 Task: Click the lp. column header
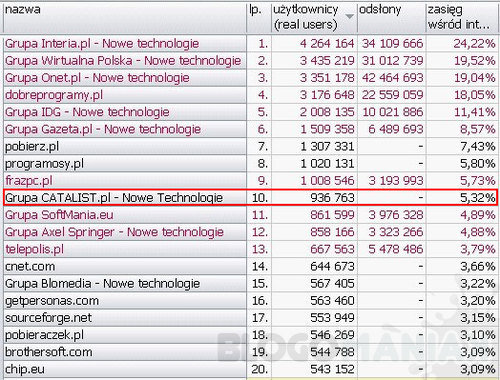(x=259, y=17)
